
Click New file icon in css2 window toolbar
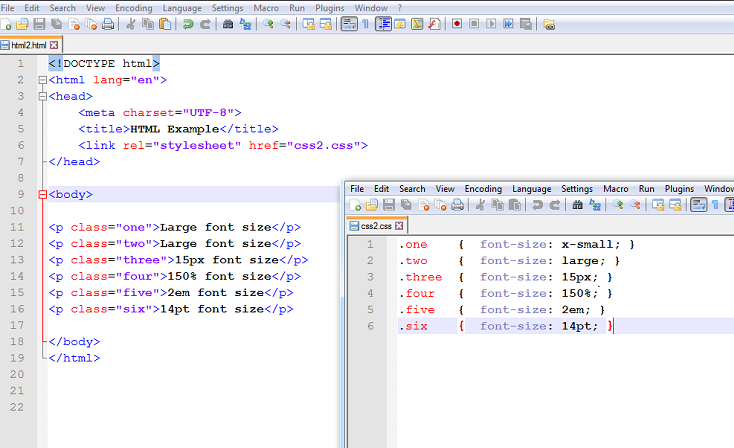[x=355, y=205]
